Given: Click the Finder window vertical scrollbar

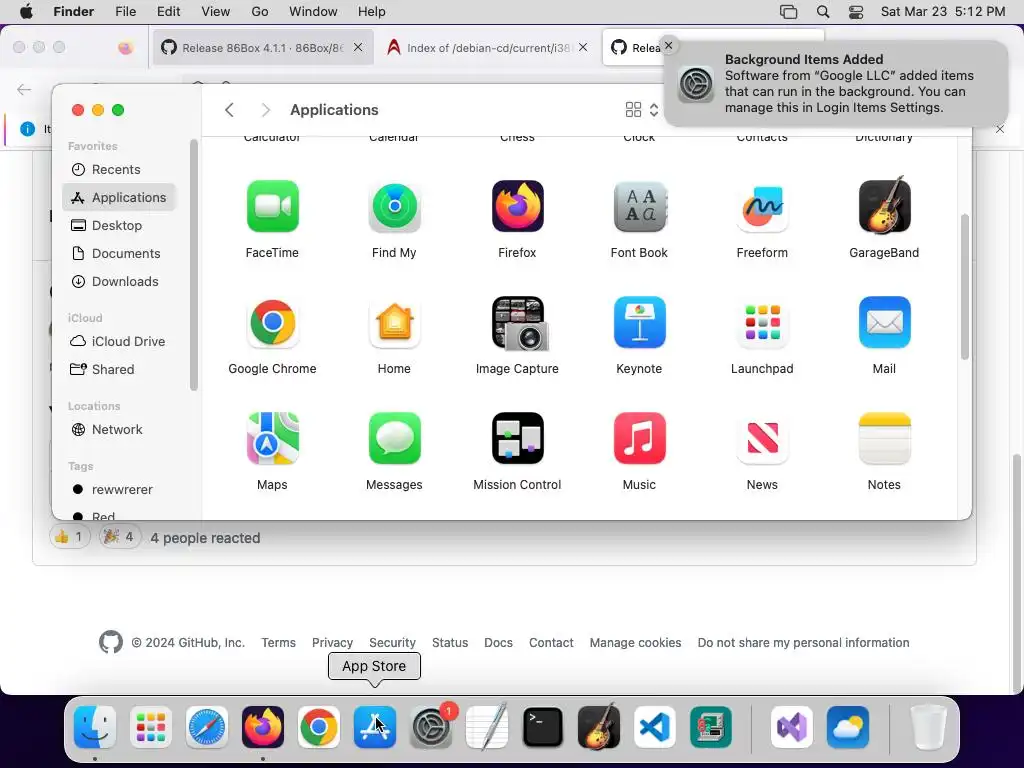Looking at the screenshot, I should pyautogui.click(x=965, y=287).
